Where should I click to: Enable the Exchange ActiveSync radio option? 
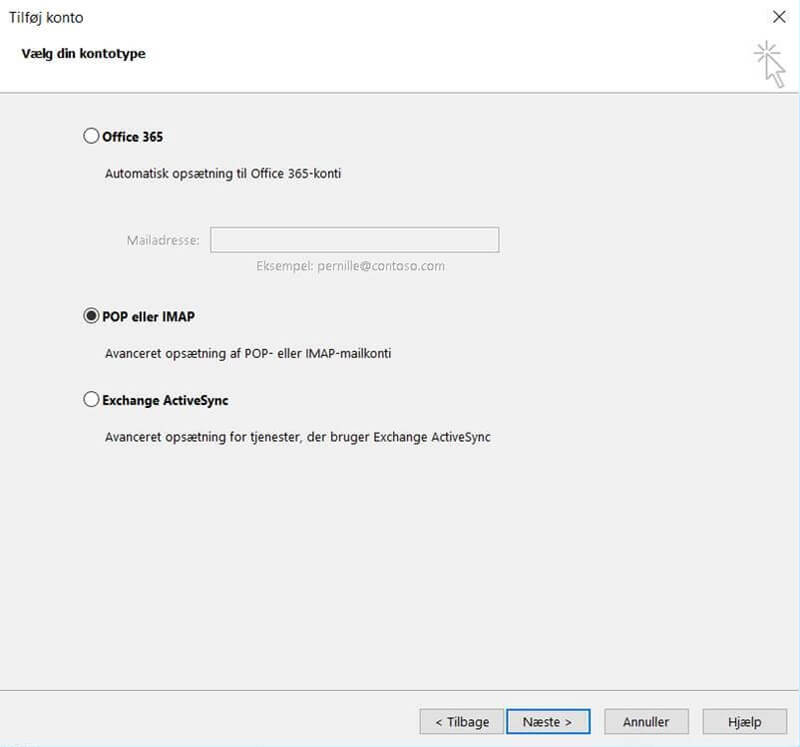click(92, 400)
